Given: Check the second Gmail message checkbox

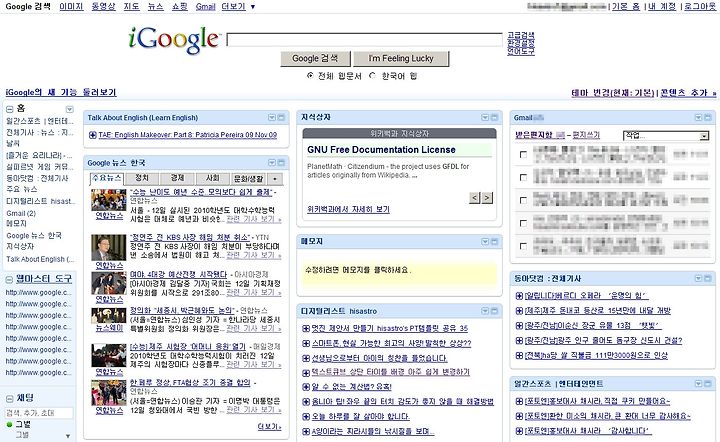Looking at the screenshot, I should 523,177.
